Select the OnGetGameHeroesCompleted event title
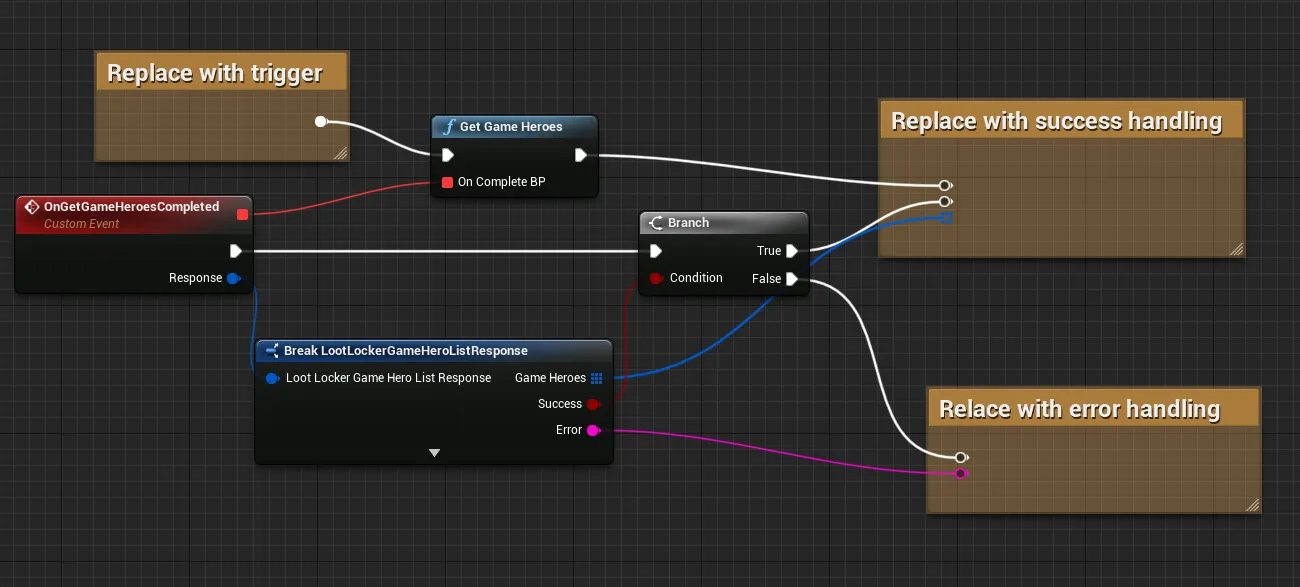 [131, 207]
